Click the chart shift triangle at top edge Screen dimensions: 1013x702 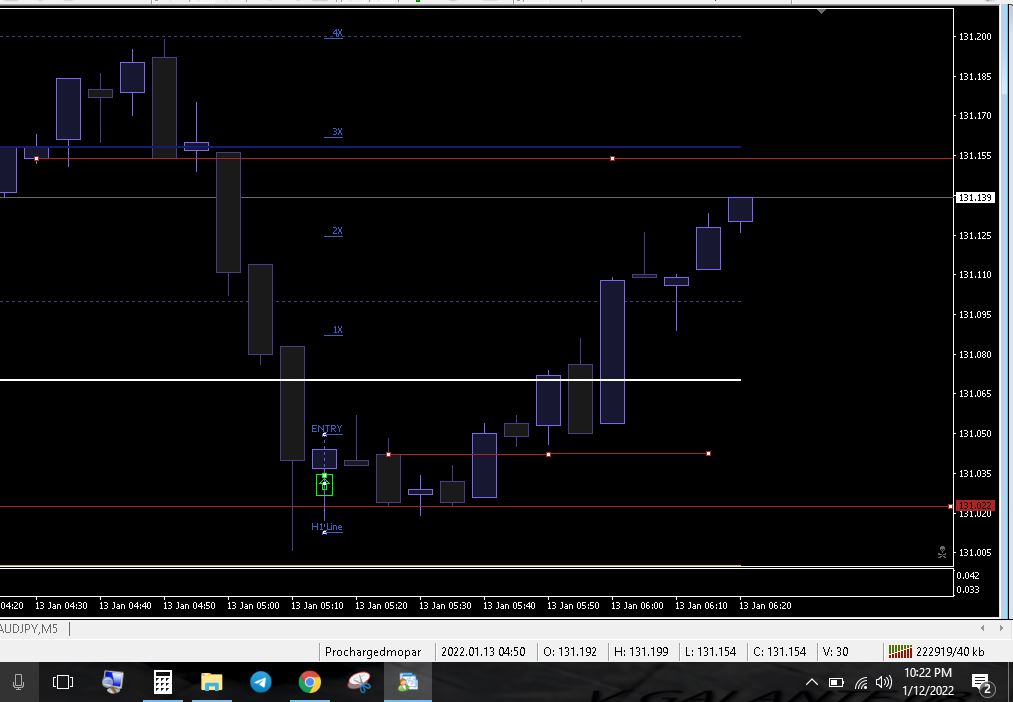[x=821, y=11]
